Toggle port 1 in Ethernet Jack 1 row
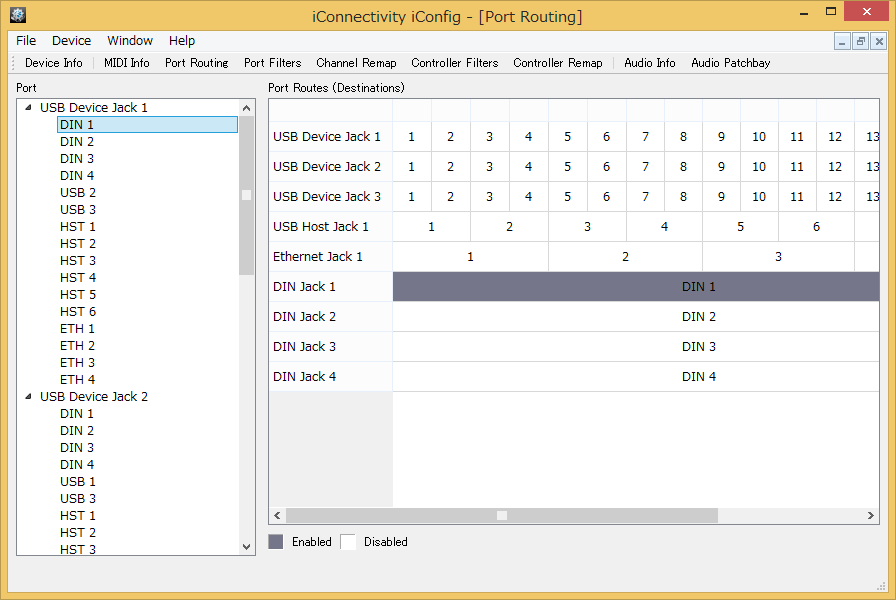Viewport: 896px width, 600px height. (470, 257)
